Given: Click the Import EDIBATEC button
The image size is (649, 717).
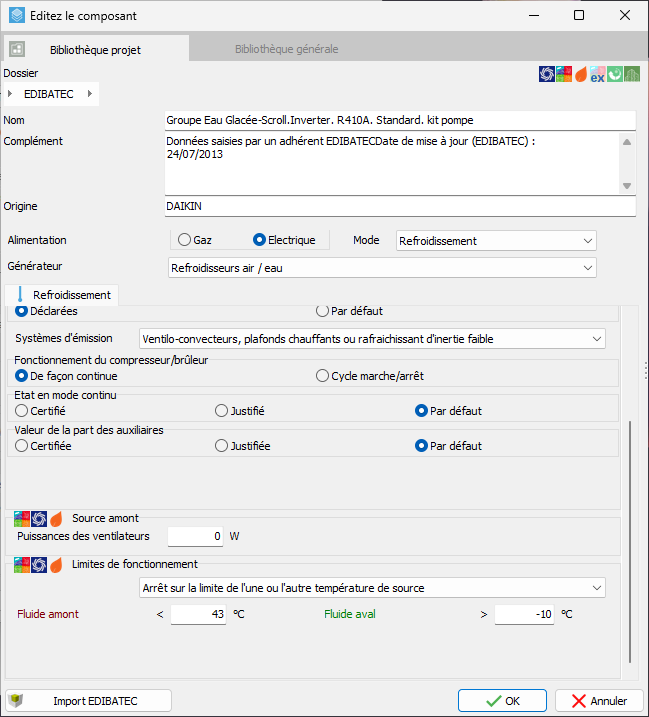Looking at the screenshot, I should pos(88,701).
